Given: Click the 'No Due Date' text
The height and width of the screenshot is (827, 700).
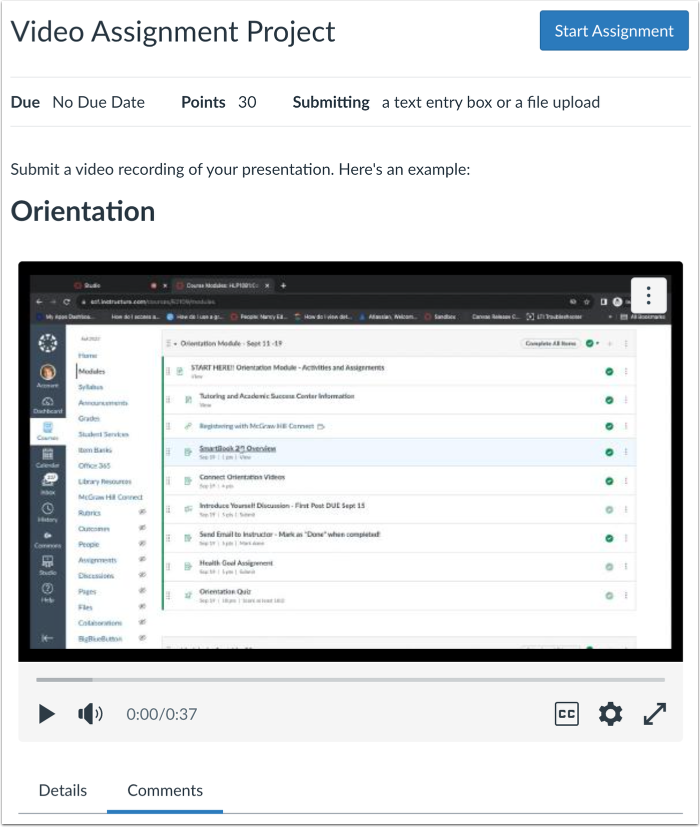Looking at the screenshot, I should (99, 102).
